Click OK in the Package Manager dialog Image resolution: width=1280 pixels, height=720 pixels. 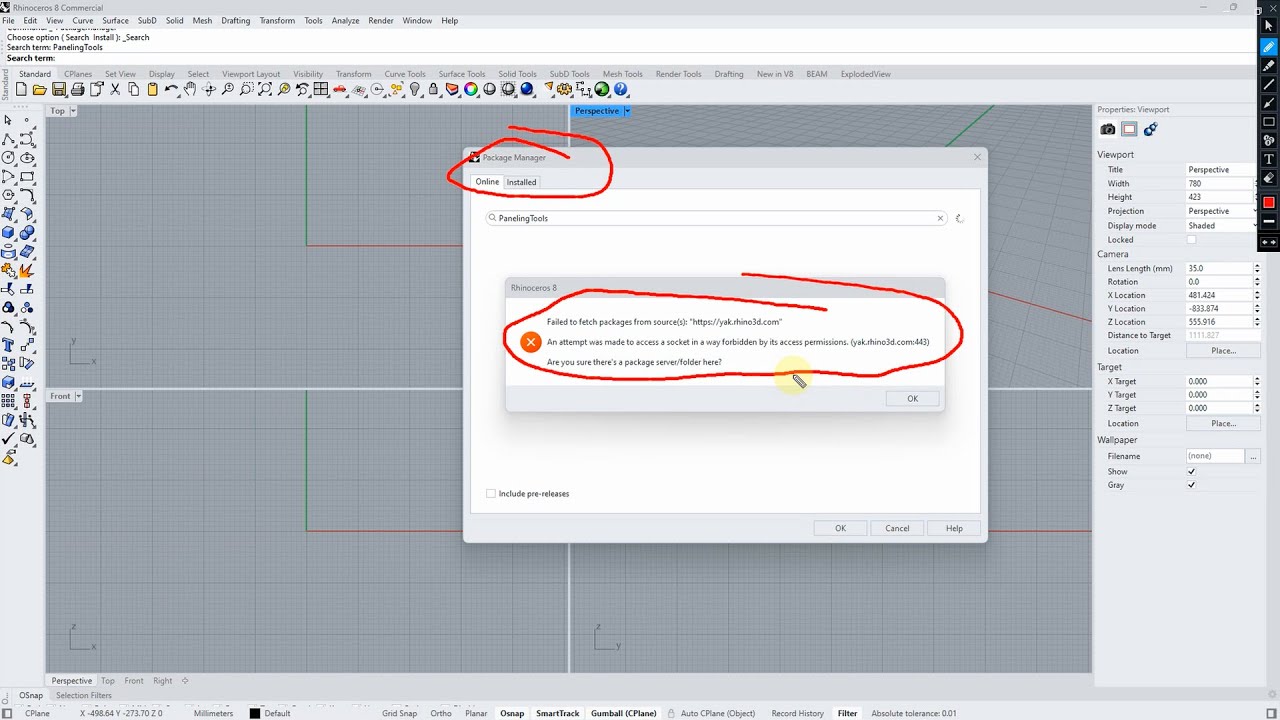click(840, 528)
